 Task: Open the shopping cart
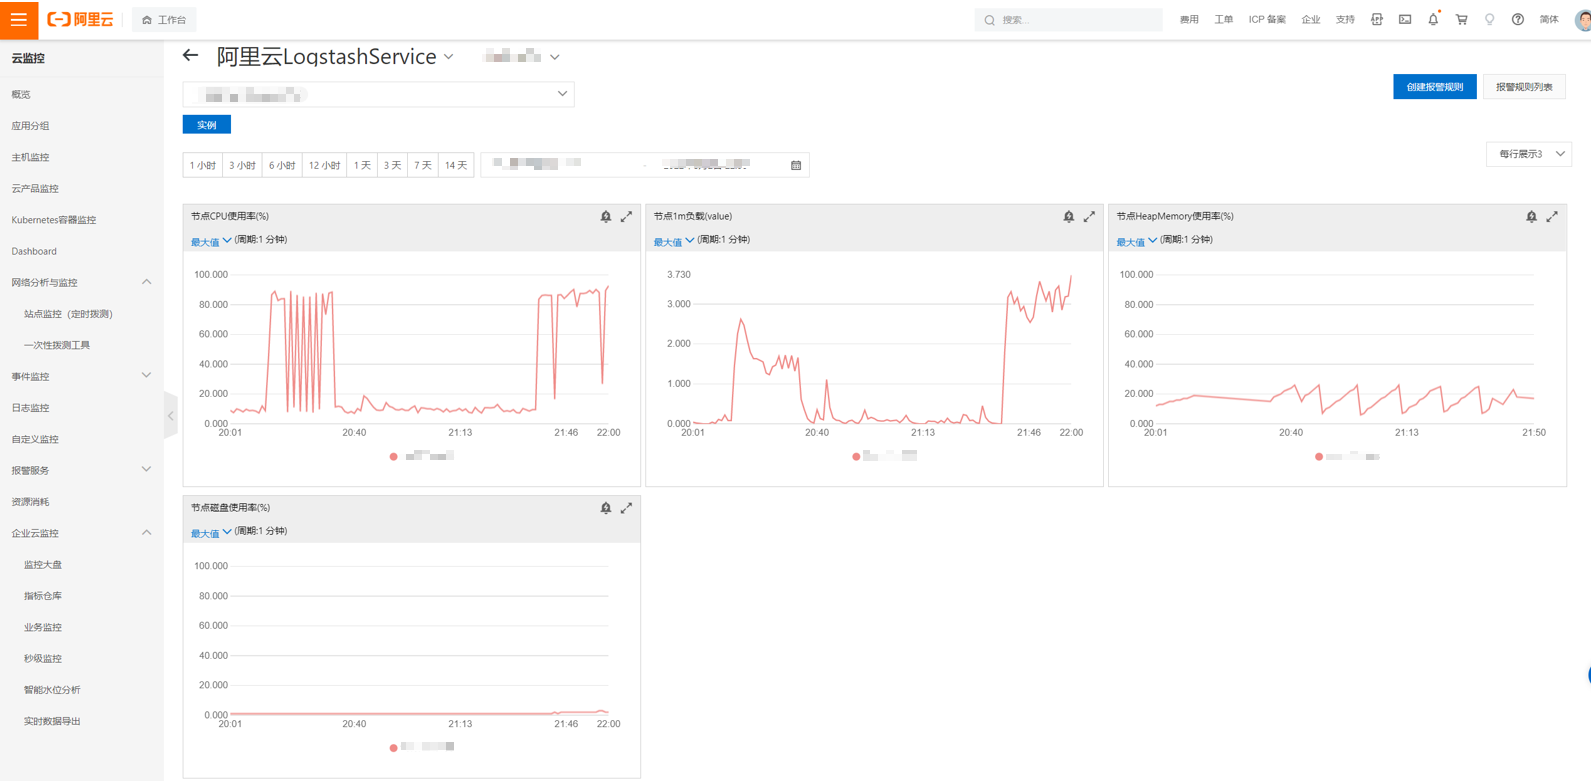click(1461, 19)
